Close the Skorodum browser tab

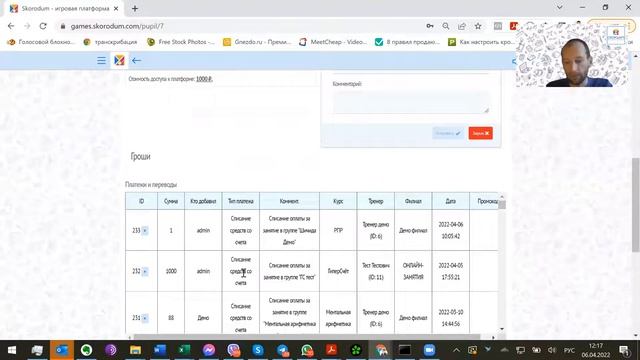tap(116, 8)
